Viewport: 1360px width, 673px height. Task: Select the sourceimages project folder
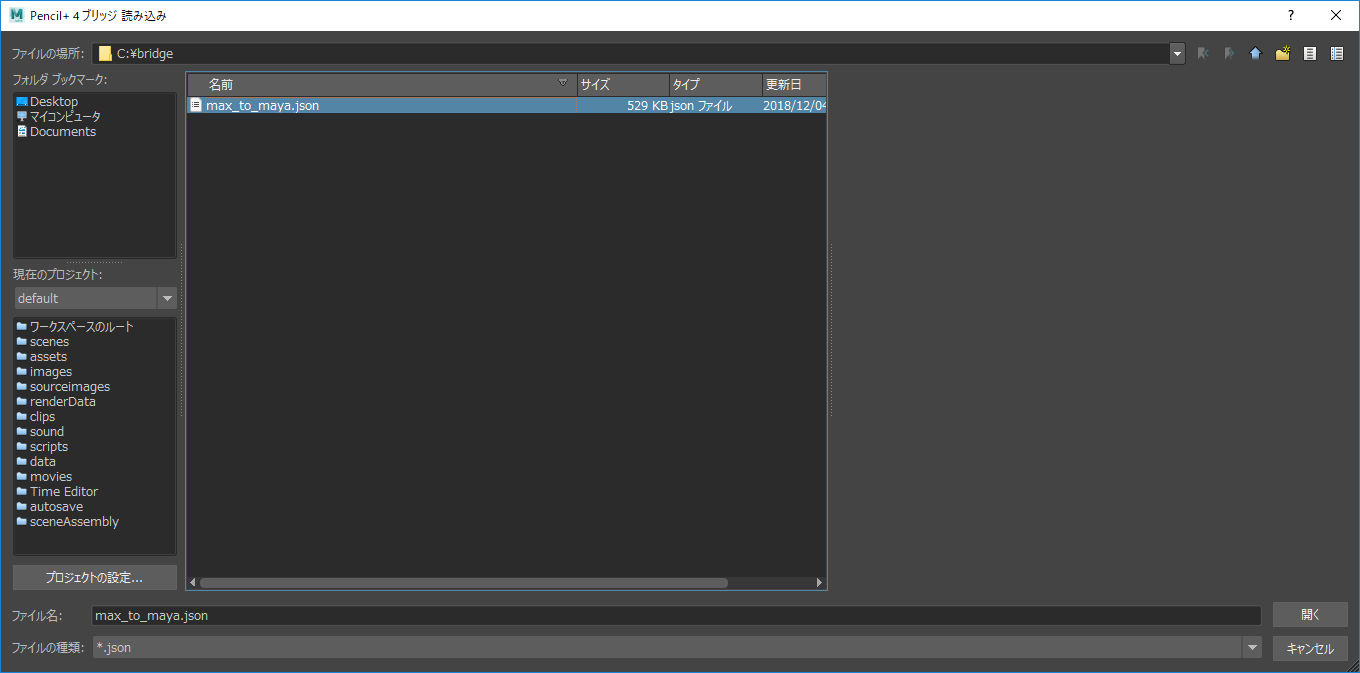(69, 387)
